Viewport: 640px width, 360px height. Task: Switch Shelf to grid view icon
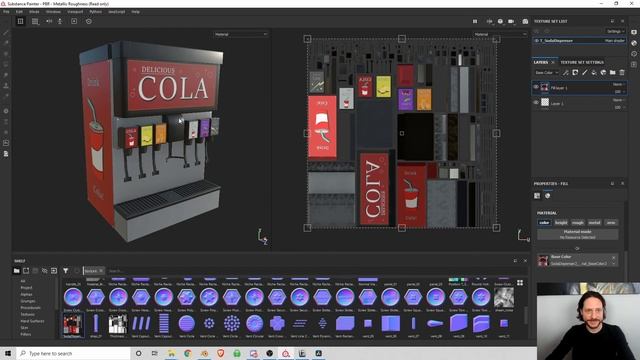[x=520, y=282]
